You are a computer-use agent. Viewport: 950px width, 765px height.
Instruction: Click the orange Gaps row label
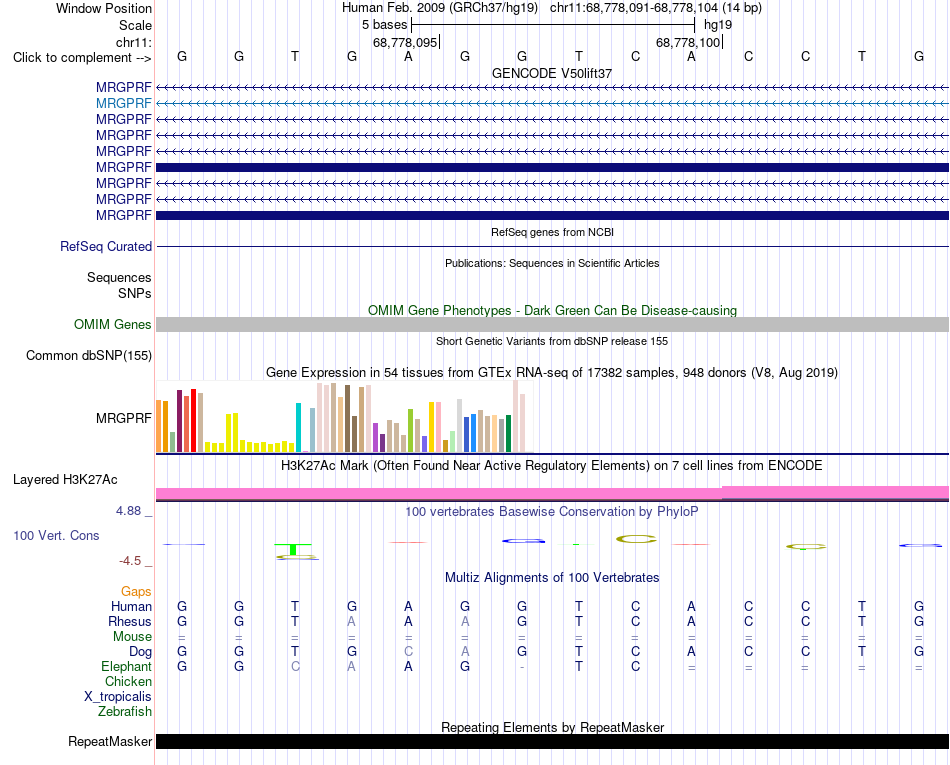pyautogui.click(x=136, y=592)
